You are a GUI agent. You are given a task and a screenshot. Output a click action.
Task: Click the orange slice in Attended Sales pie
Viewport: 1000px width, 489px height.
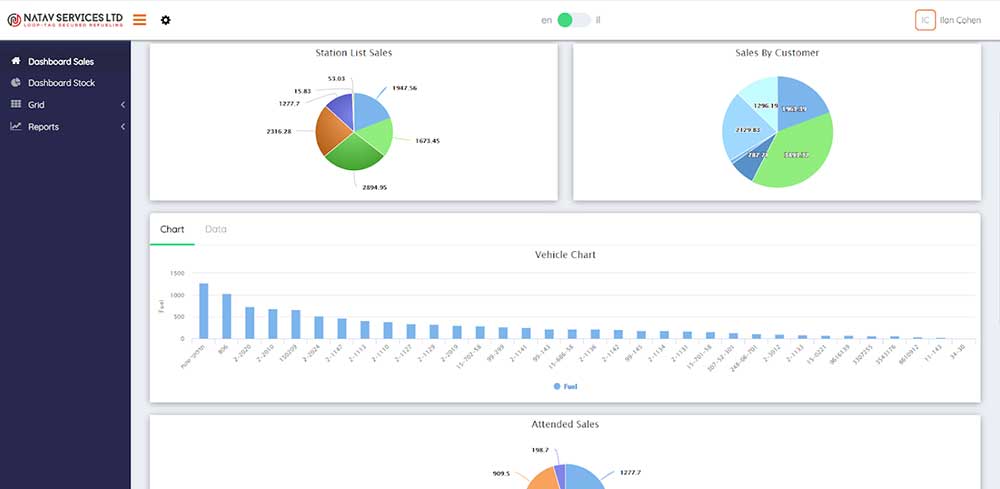pyautogui.click(x=543, y=479)
